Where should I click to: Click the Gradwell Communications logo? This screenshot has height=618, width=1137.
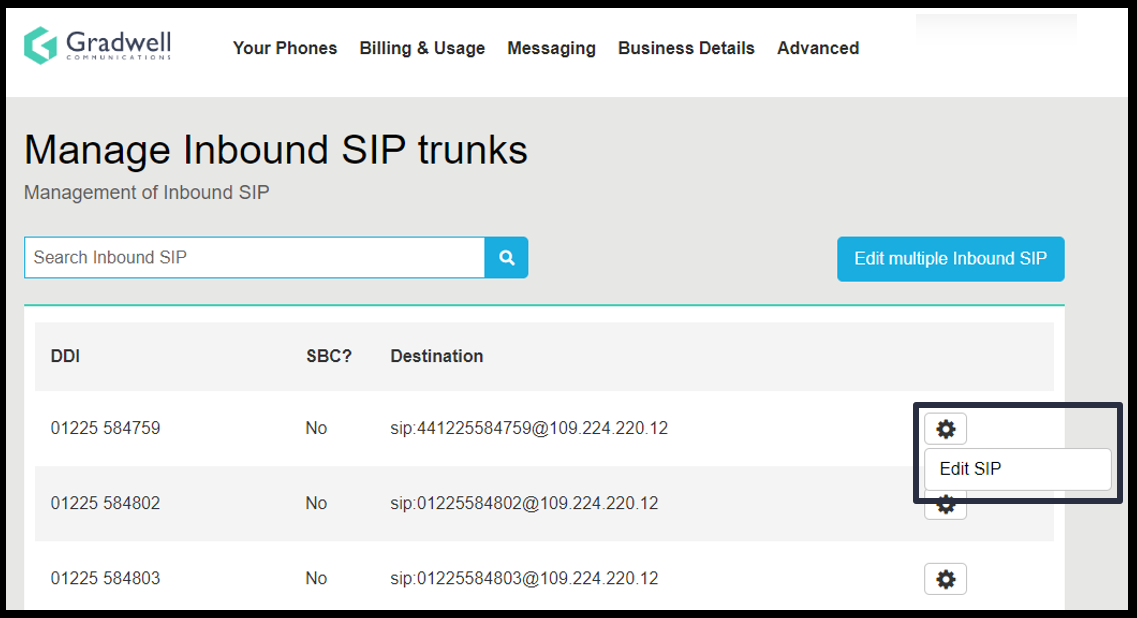click(97, 46)
